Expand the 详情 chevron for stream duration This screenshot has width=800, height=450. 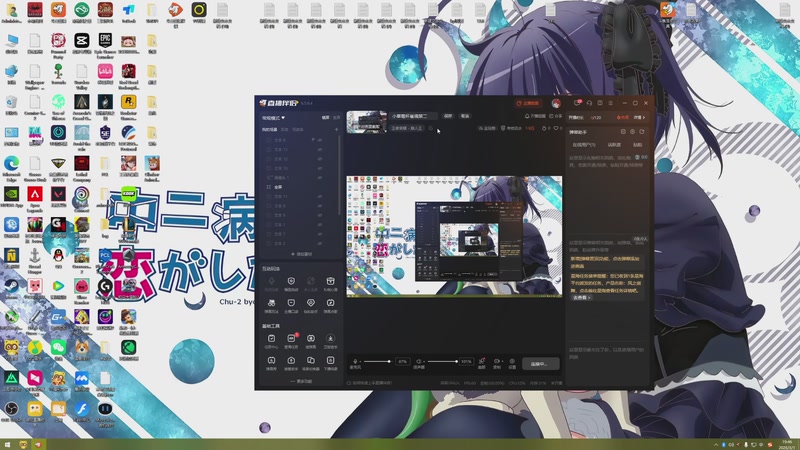point(639,117)
